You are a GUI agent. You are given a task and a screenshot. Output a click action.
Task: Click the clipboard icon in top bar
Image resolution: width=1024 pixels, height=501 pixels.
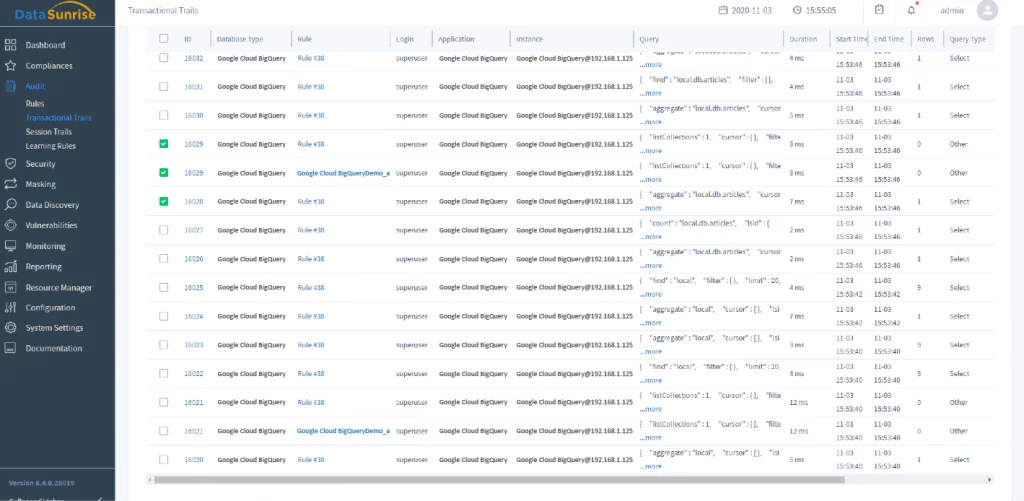[x=879, y=10]
